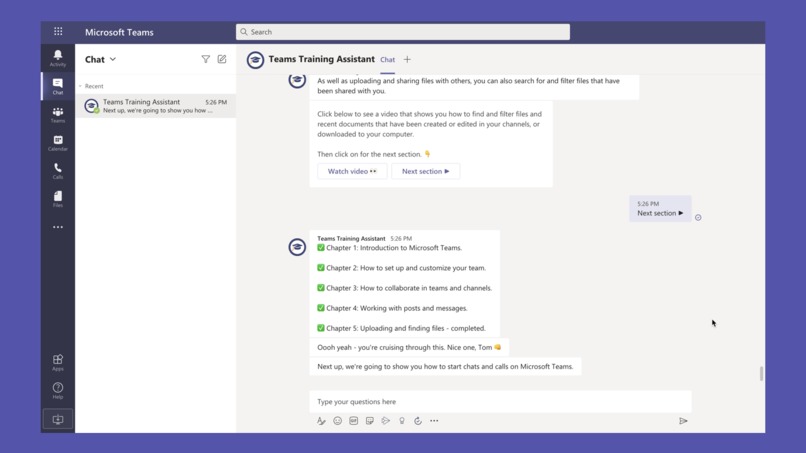Click the Type your questions here field
Viewport: 806px width, 453px height.
click(x=500, y=402)
